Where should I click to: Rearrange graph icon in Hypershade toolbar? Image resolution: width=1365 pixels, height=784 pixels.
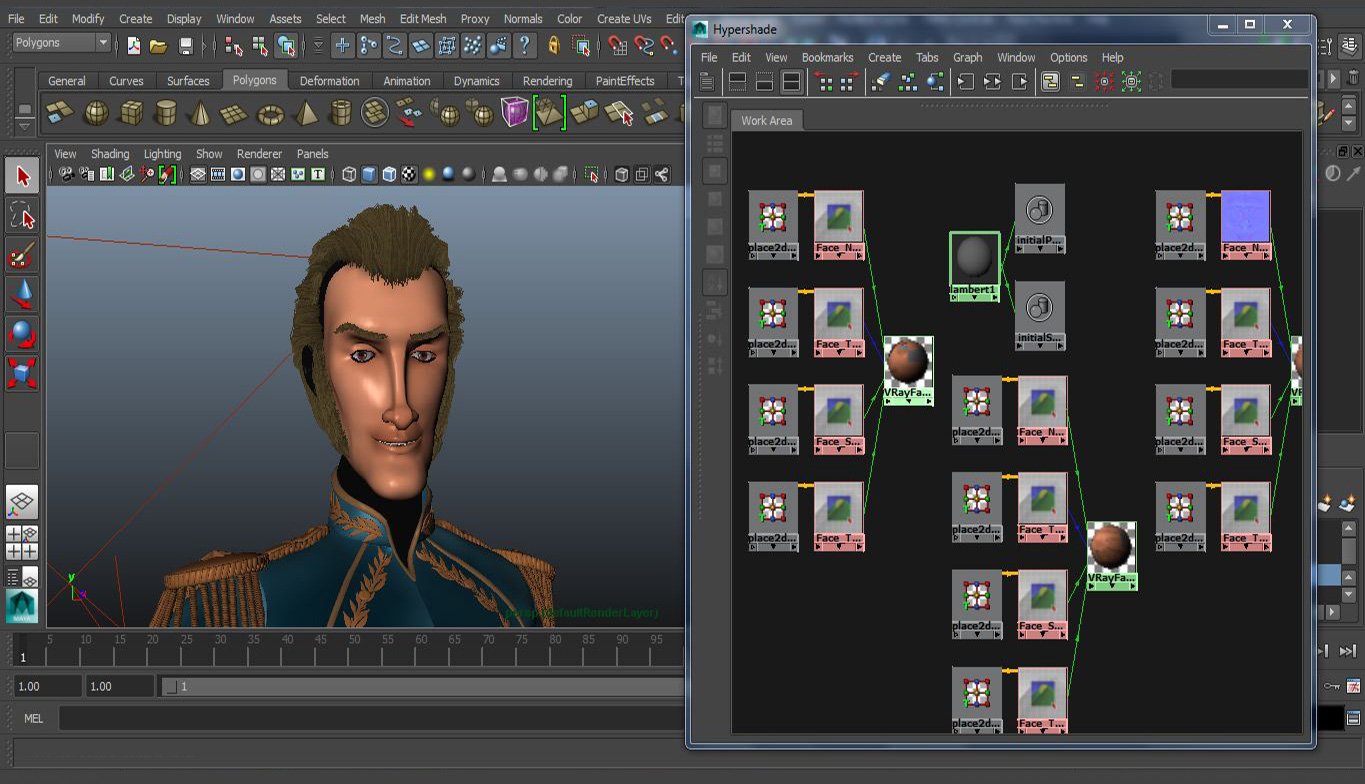(x=908, y=82)
